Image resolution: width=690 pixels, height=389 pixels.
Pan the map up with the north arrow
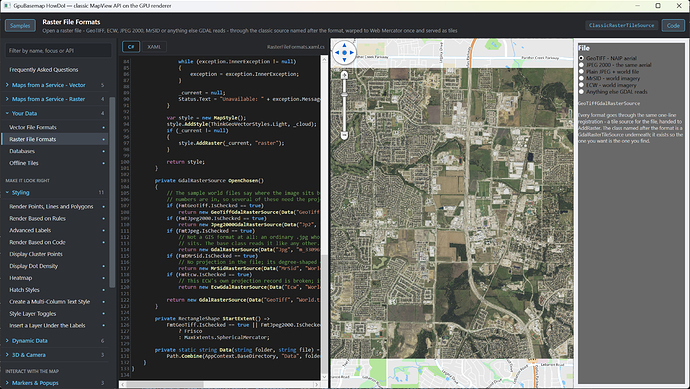[x=344, y=45]
